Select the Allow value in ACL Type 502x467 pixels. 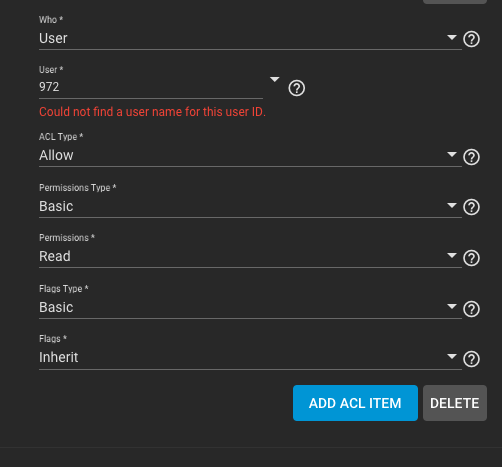click(x=56, y=155)
